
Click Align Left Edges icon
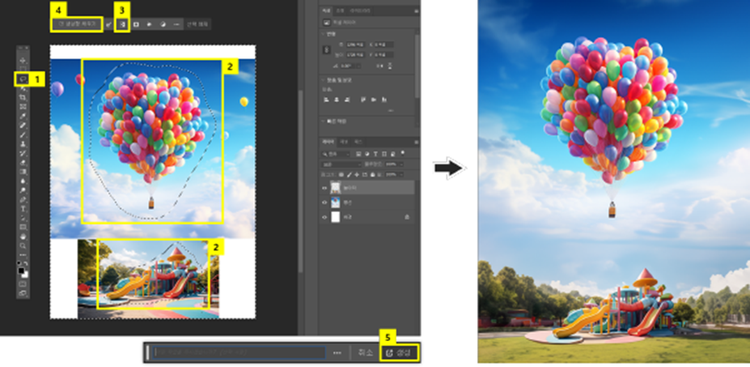click(326, 100)
